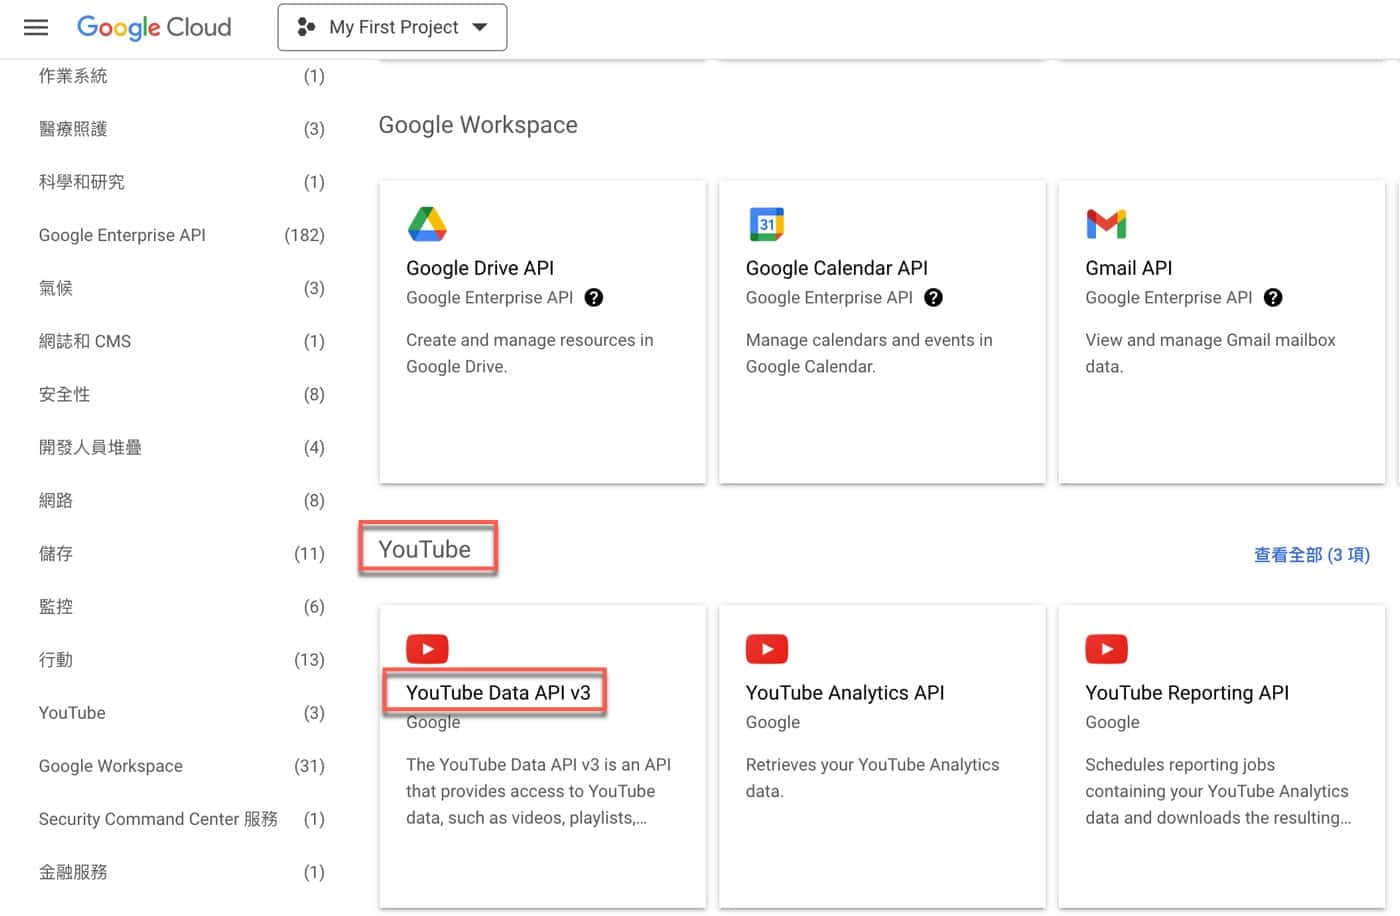Select YouTube category in sidebar

[x=181, y=713]
